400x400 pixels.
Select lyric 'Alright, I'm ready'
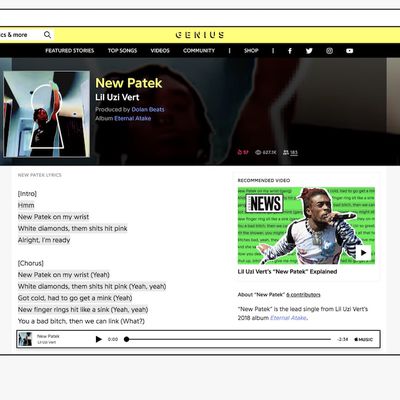tap(44, 240)
